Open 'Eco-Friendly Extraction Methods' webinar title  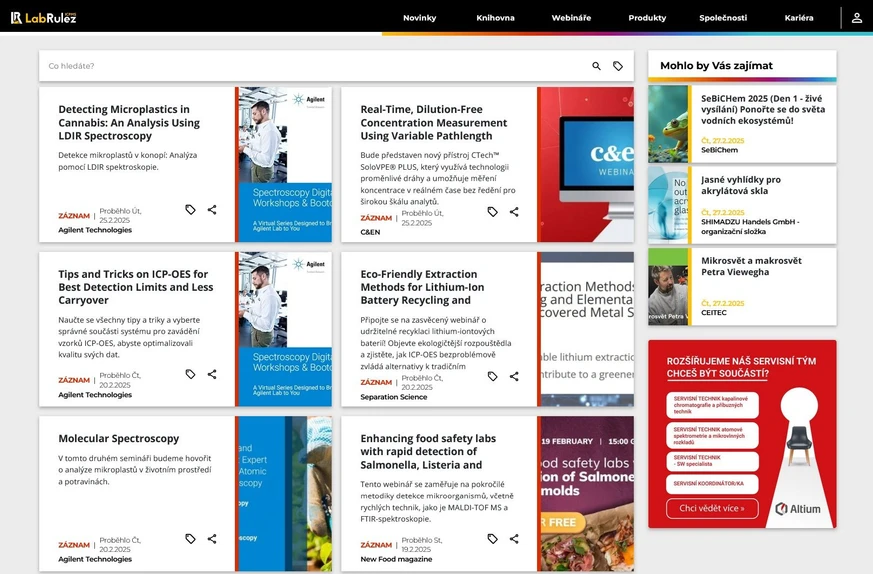pyautogui.click(x=422, y=287)
